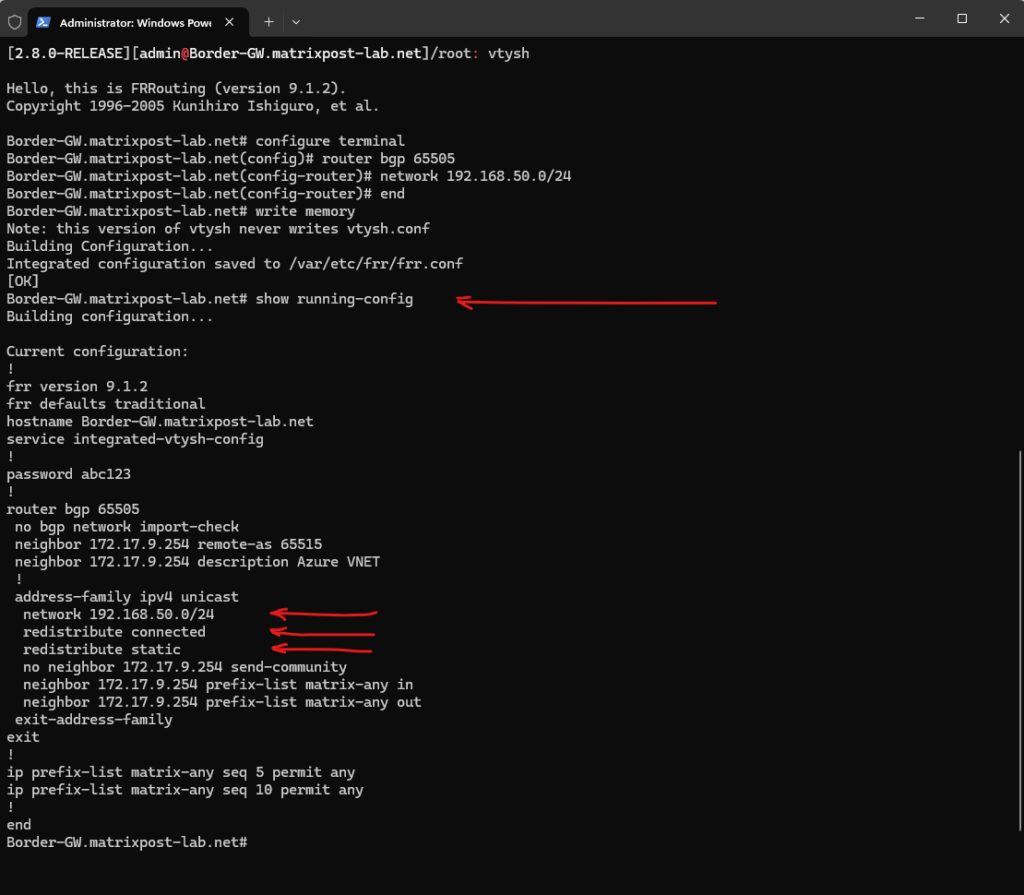1024x895 pixels.
Task: Click the 'Note: this version of vtysh' line
Action: tap(218, 229)
